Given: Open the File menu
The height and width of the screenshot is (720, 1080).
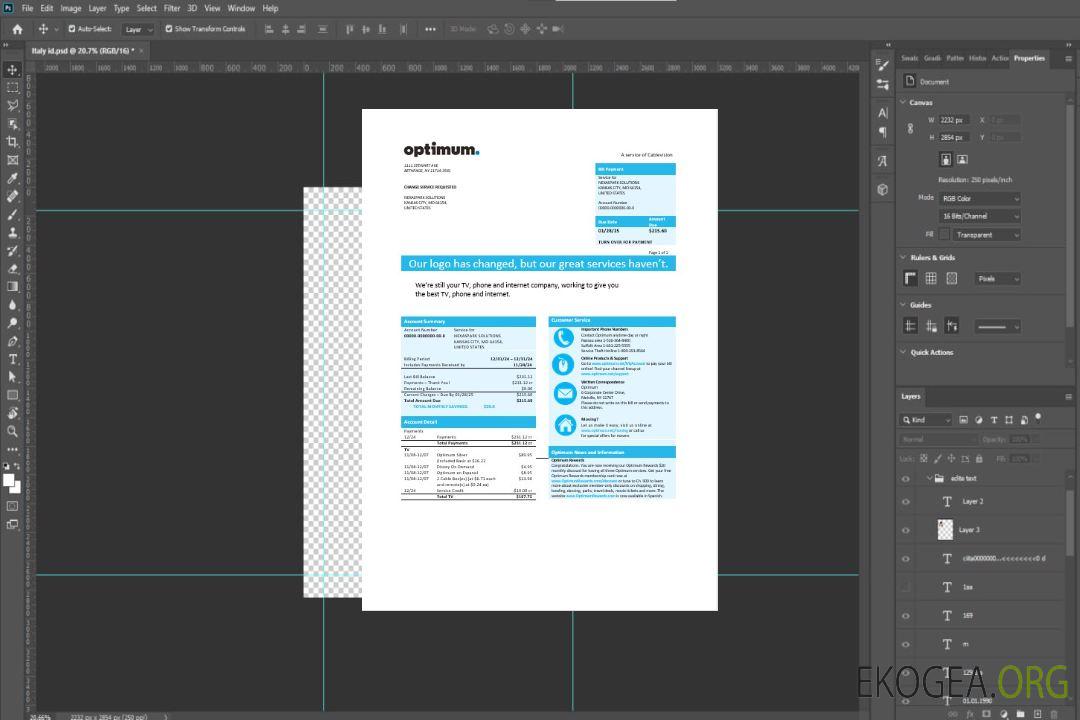Looking at the screenshot, I should coord(28,8).
